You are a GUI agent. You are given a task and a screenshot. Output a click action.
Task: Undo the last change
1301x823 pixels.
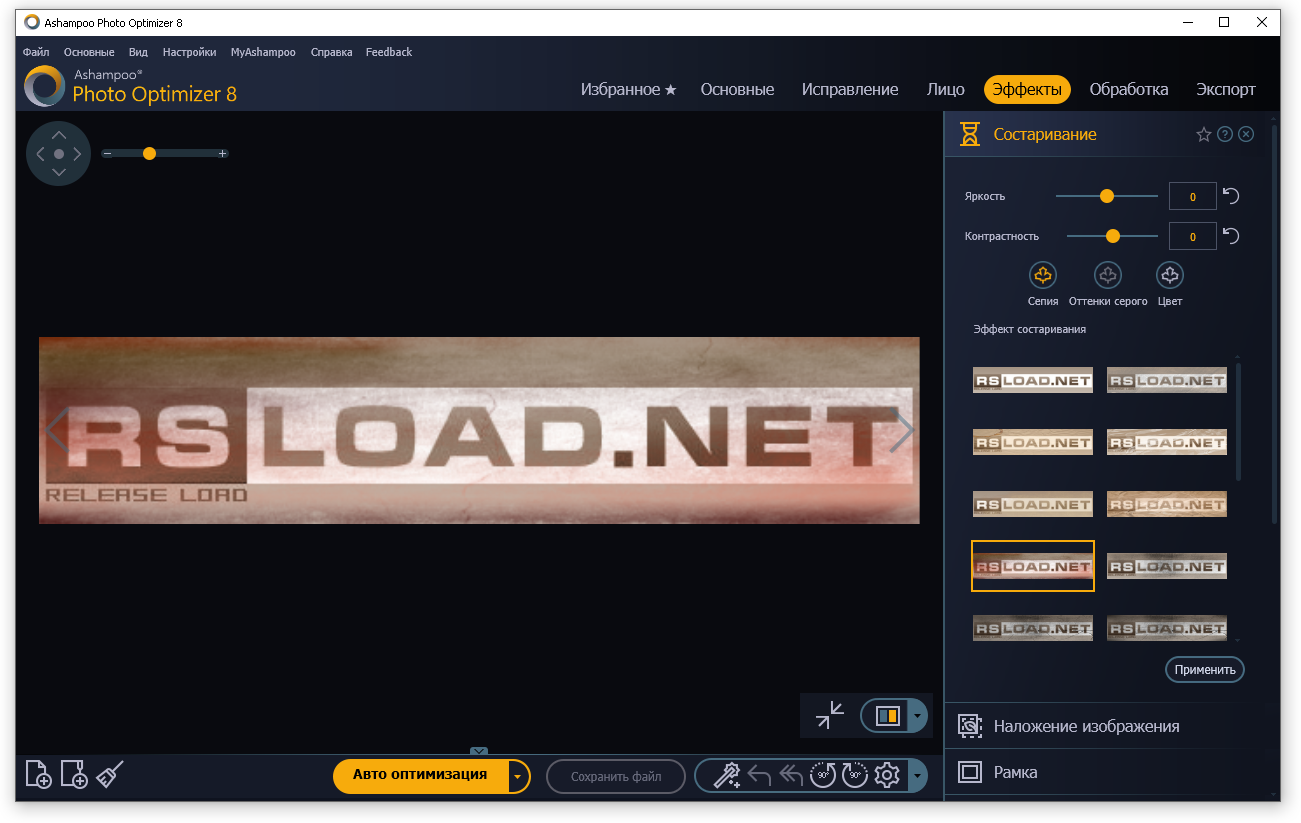click(760, 776)
